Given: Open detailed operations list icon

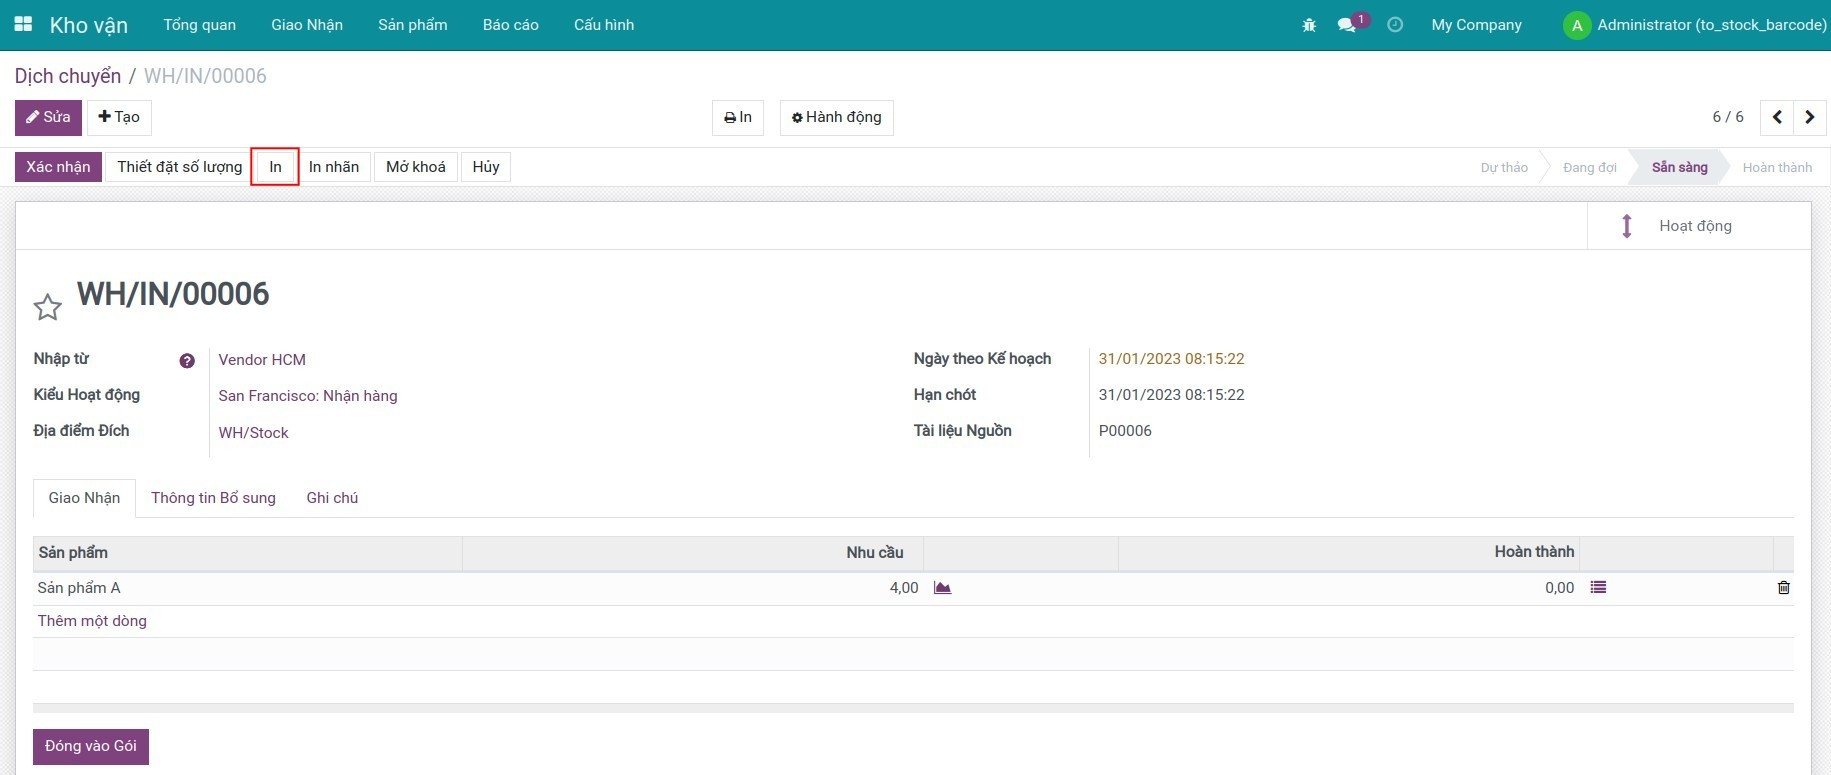Looking at the screenshot, I should pyautogui.click(x=1598, y=588).
